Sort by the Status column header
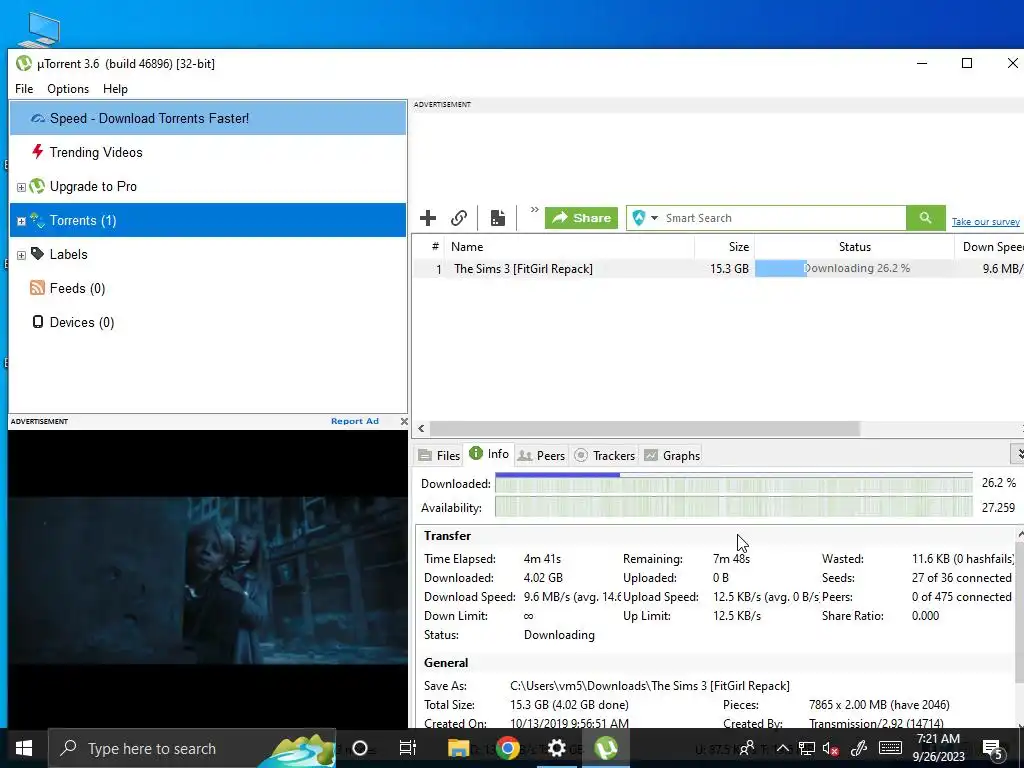 [x=854, y=247]
